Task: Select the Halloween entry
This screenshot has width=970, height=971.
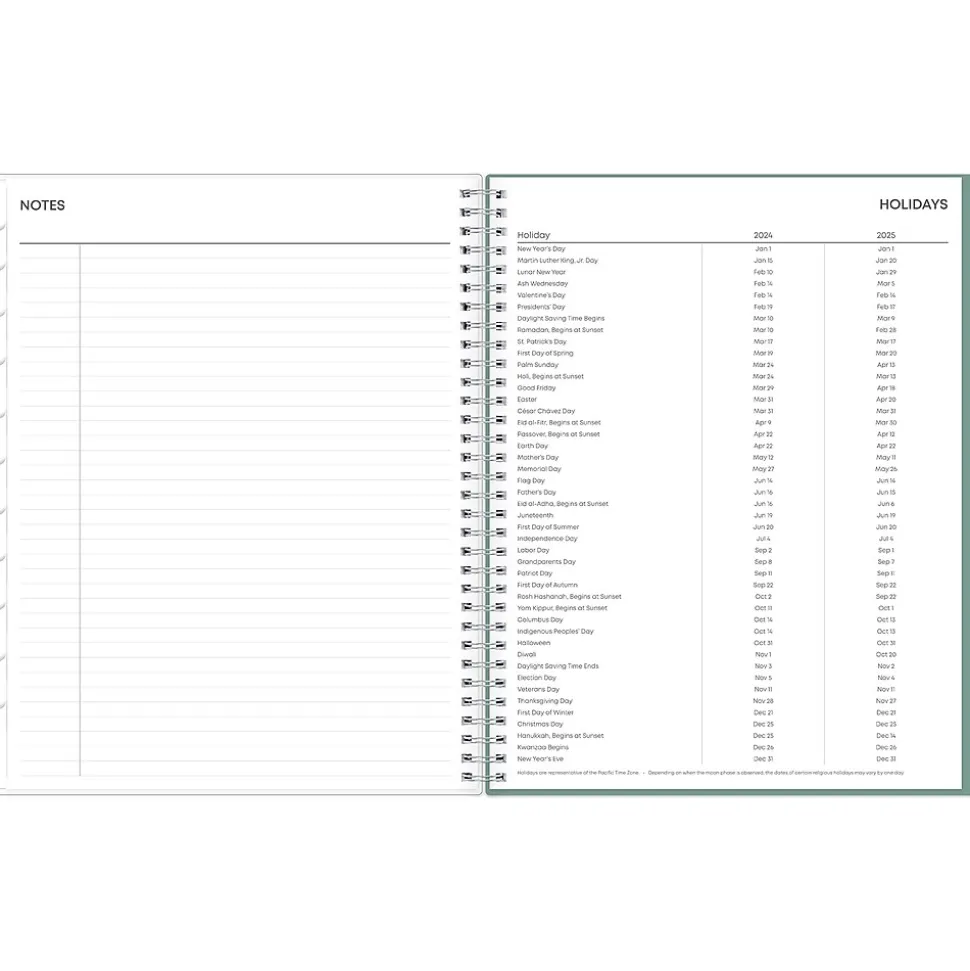Action: pos(533,643)
